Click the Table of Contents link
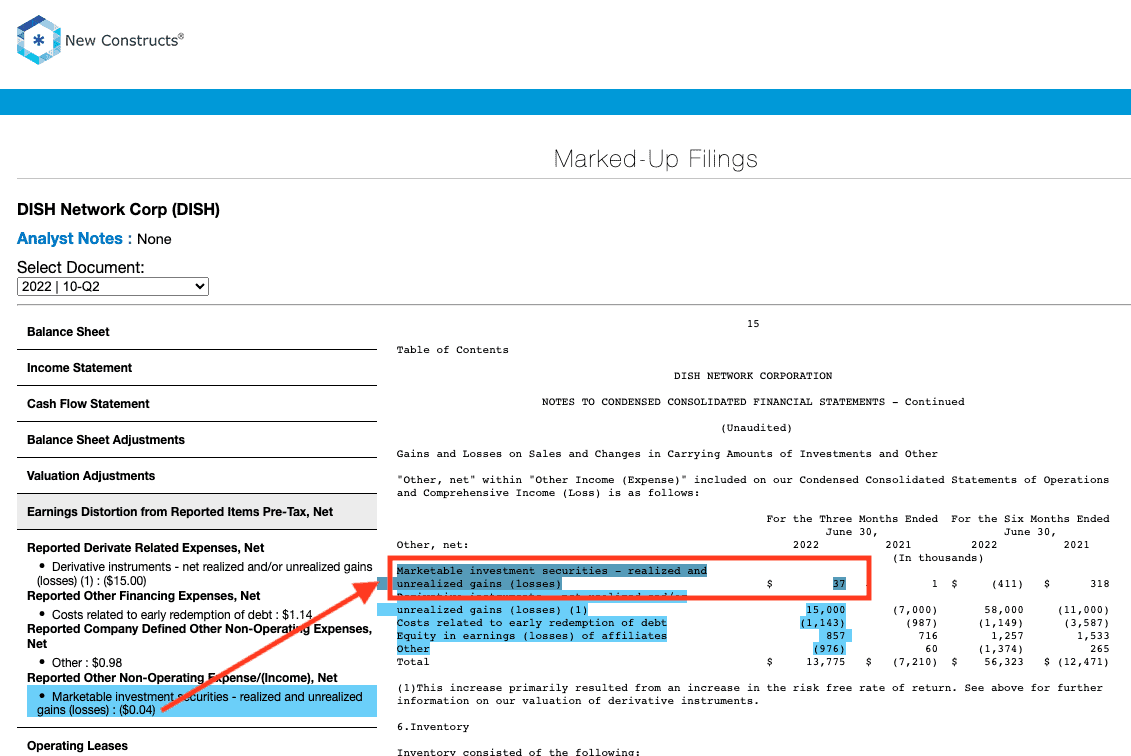This screenshot has width=1131, height=756. point(452,350)
